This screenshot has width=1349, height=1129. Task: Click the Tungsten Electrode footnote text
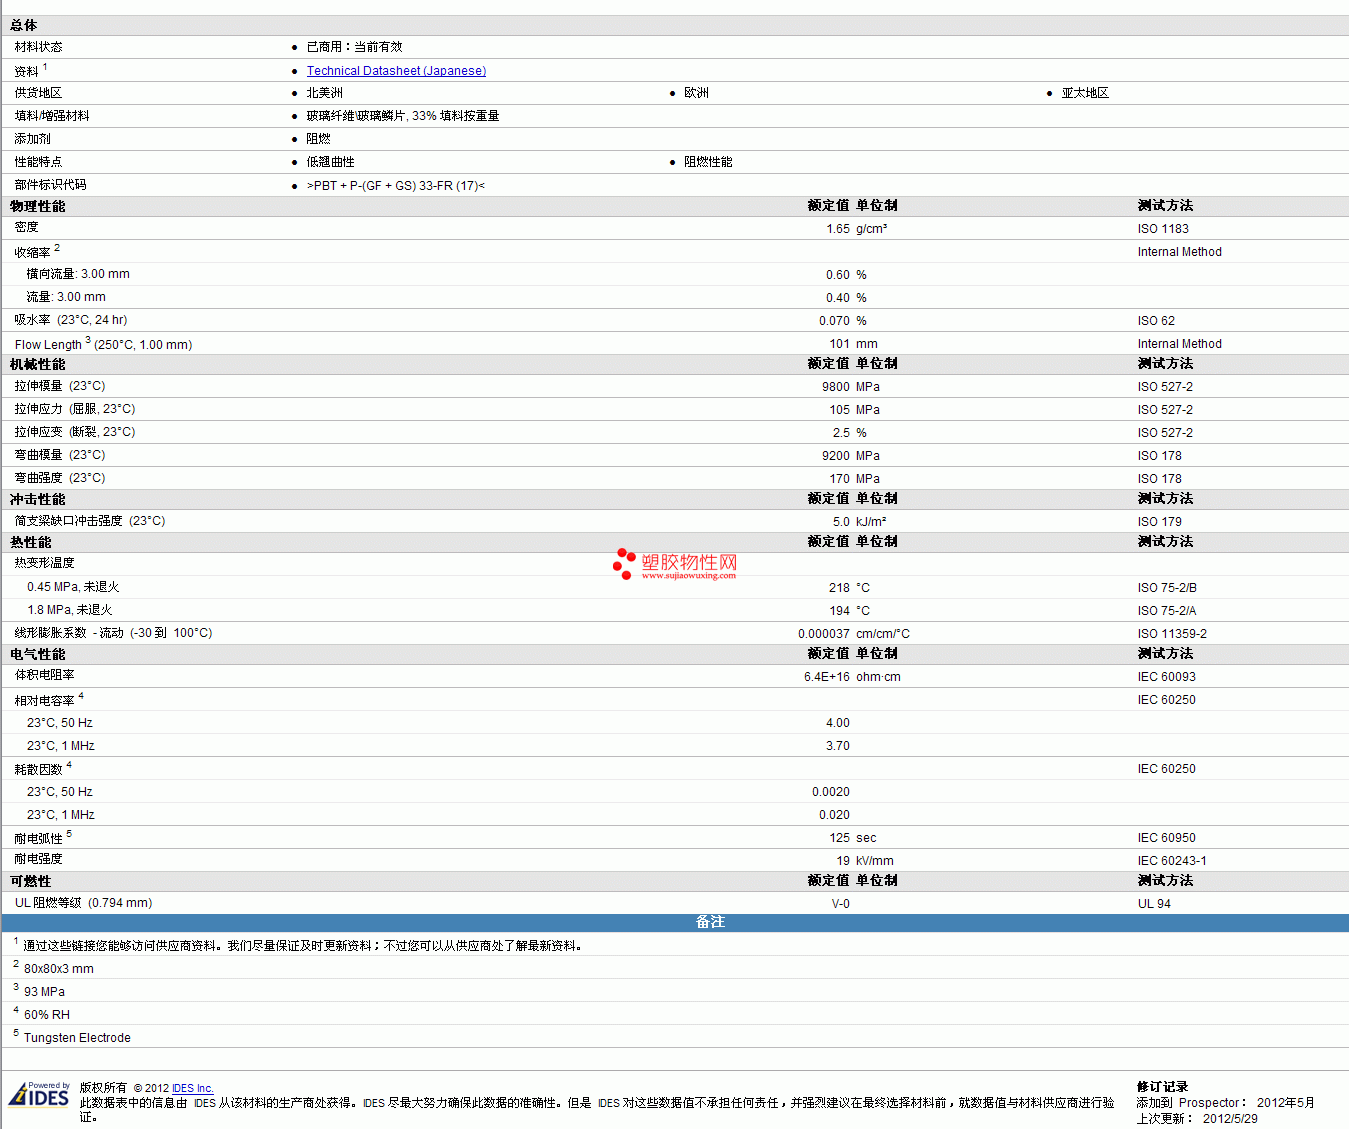point(77,1038)
